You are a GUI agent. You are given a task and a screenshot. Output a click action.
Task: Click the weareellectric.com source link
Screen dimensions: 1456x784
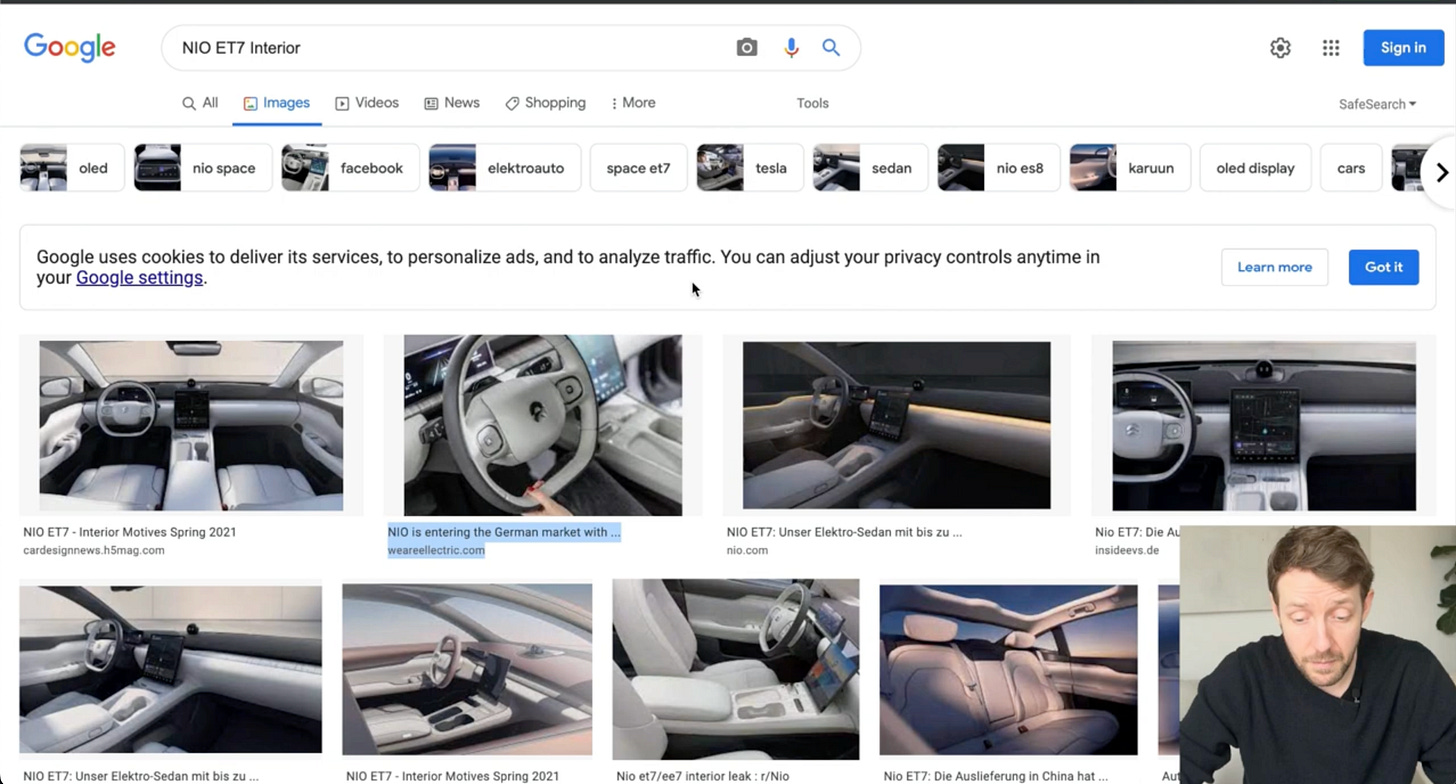tap(436, 550)
